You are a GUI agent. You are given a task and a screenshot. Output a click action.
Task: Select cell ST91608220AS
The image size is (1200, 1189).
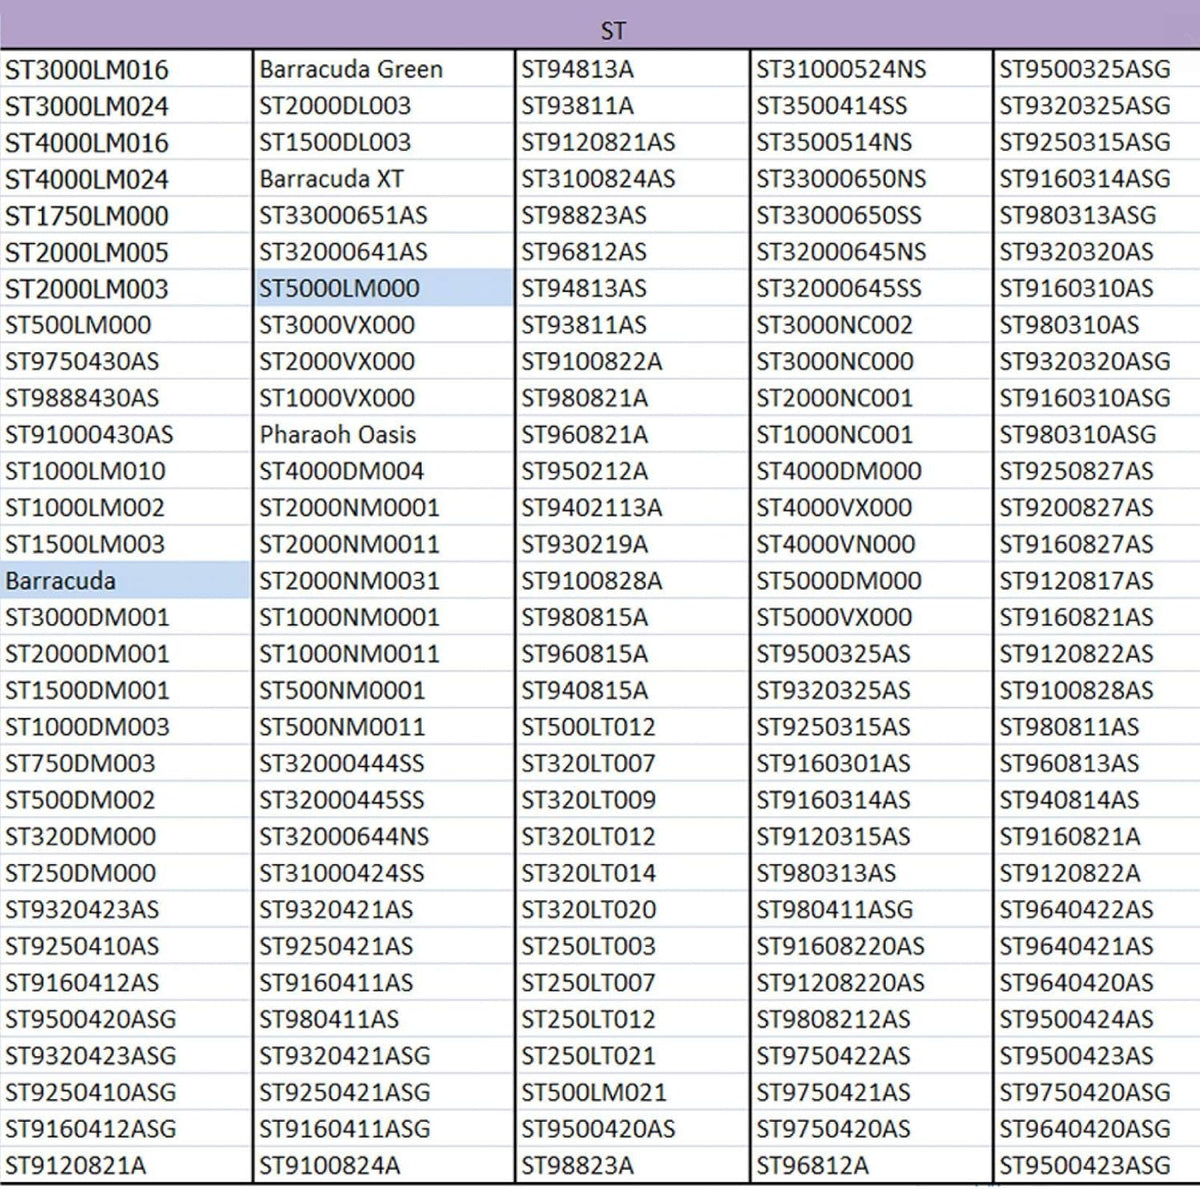[x=871, y=946]
